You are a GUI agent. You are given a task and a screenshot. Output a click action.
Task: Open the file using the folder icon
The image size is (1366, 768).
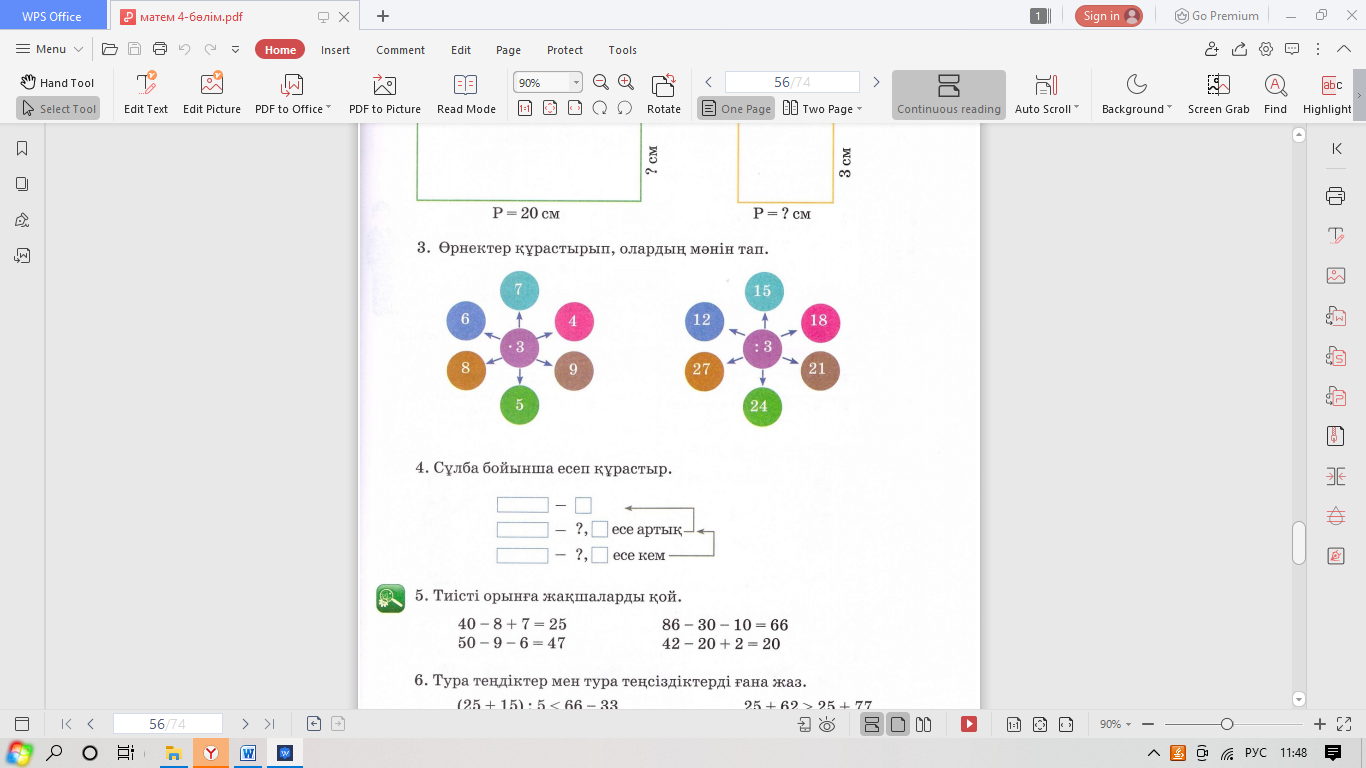point(110,49)
